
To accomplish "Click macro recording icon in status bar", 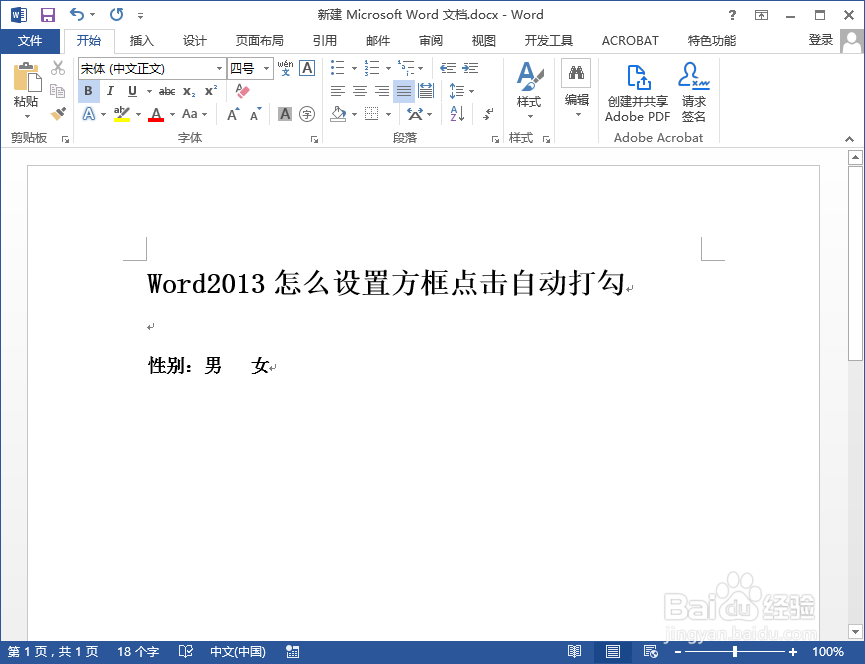I will tap(293, 652).
